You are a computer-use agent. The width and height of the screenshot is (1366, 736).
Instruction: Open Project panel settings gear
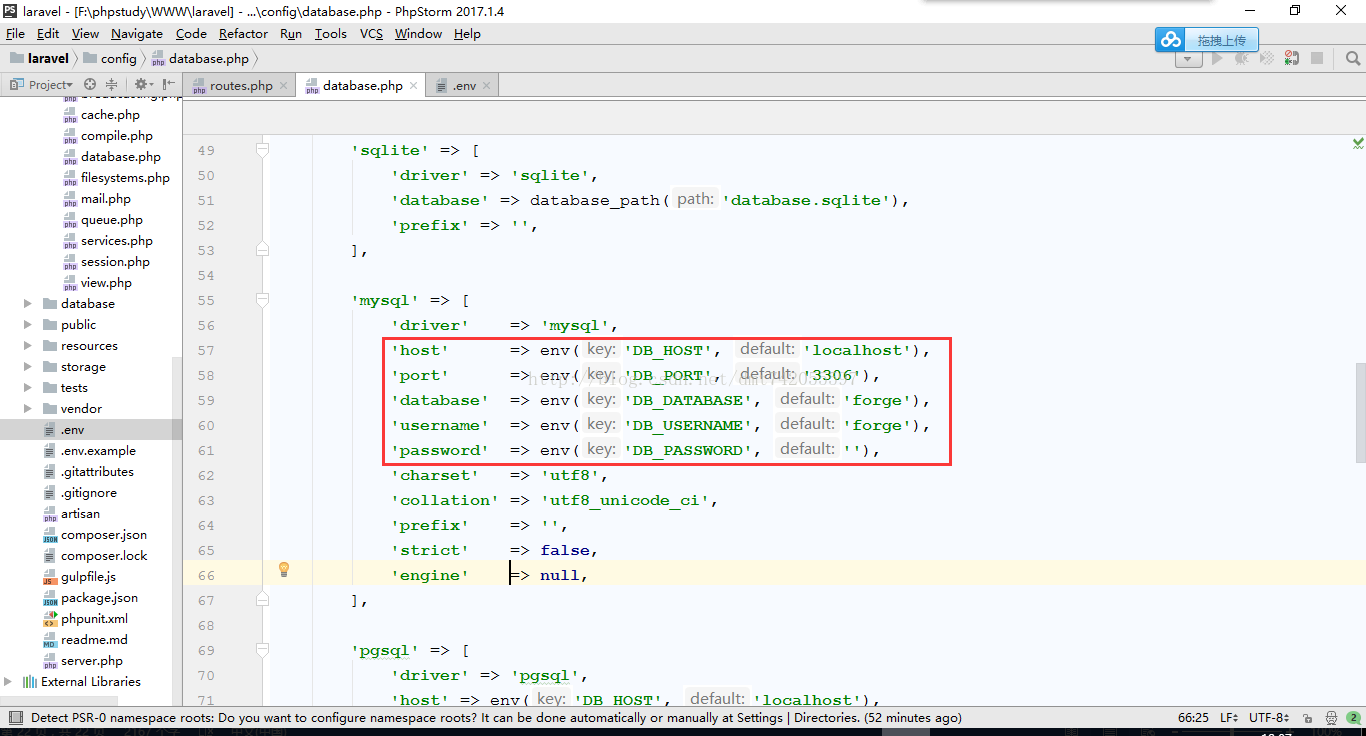click(x=141, y=85)
